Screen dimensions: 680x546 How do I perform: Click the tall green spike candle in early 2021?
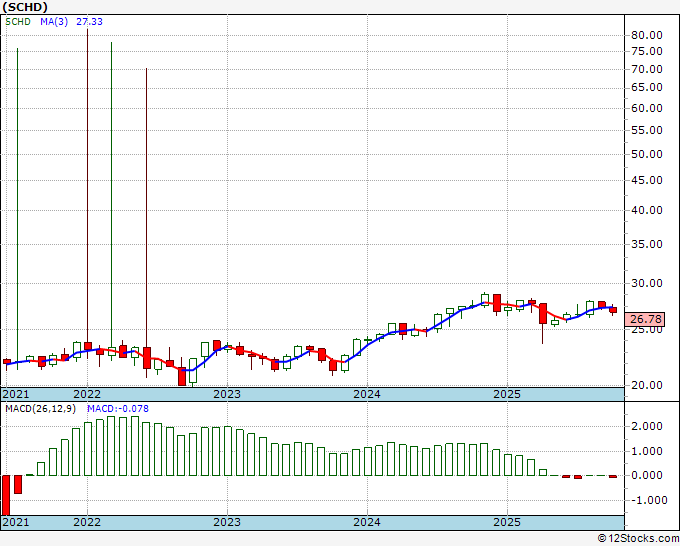click(x=17, y=208)
